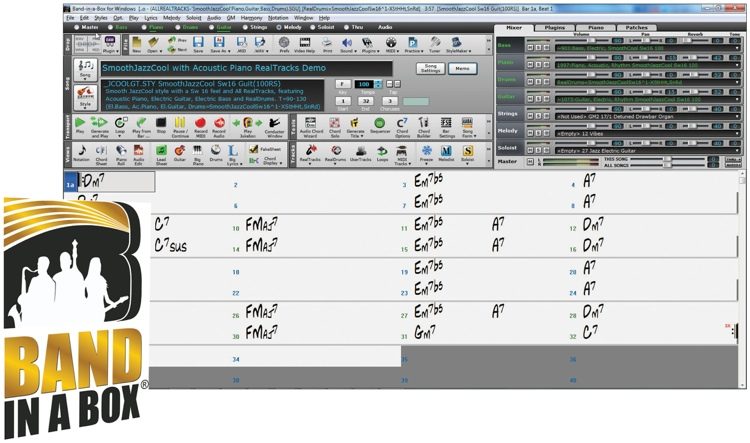Click the Key F button
The image size is (750, 443).
coord(342,84)
